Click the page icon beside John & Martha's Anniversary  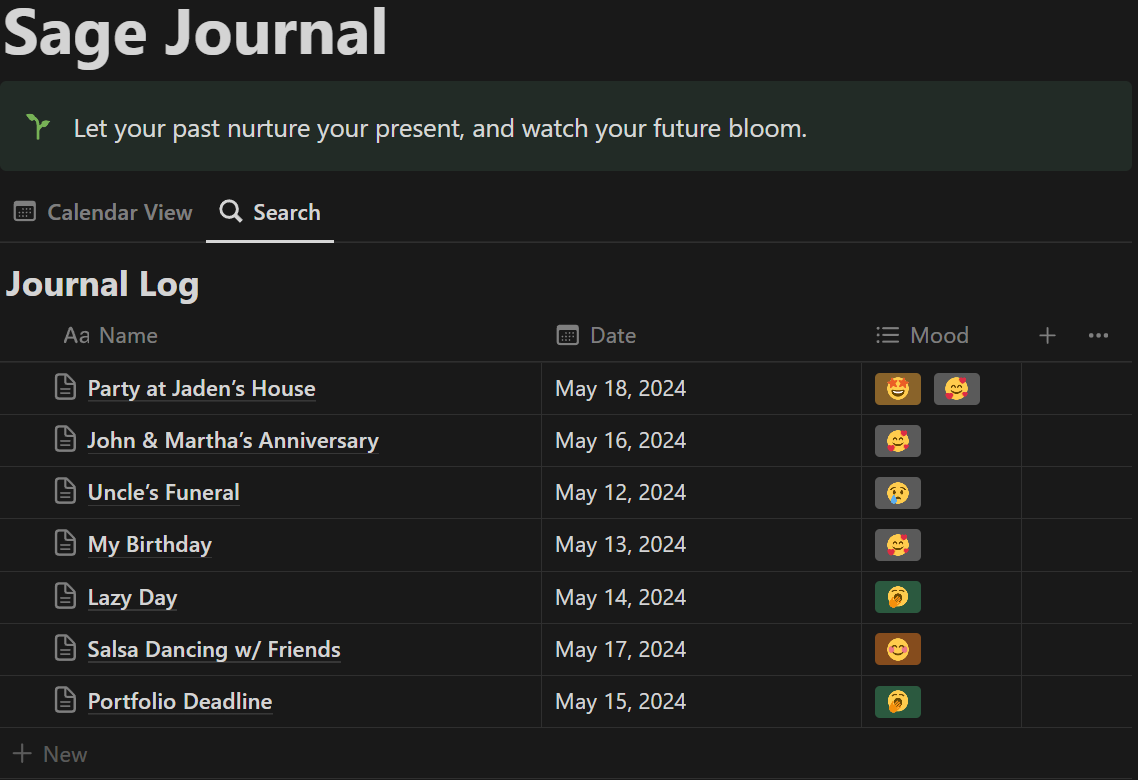(65, 440)
